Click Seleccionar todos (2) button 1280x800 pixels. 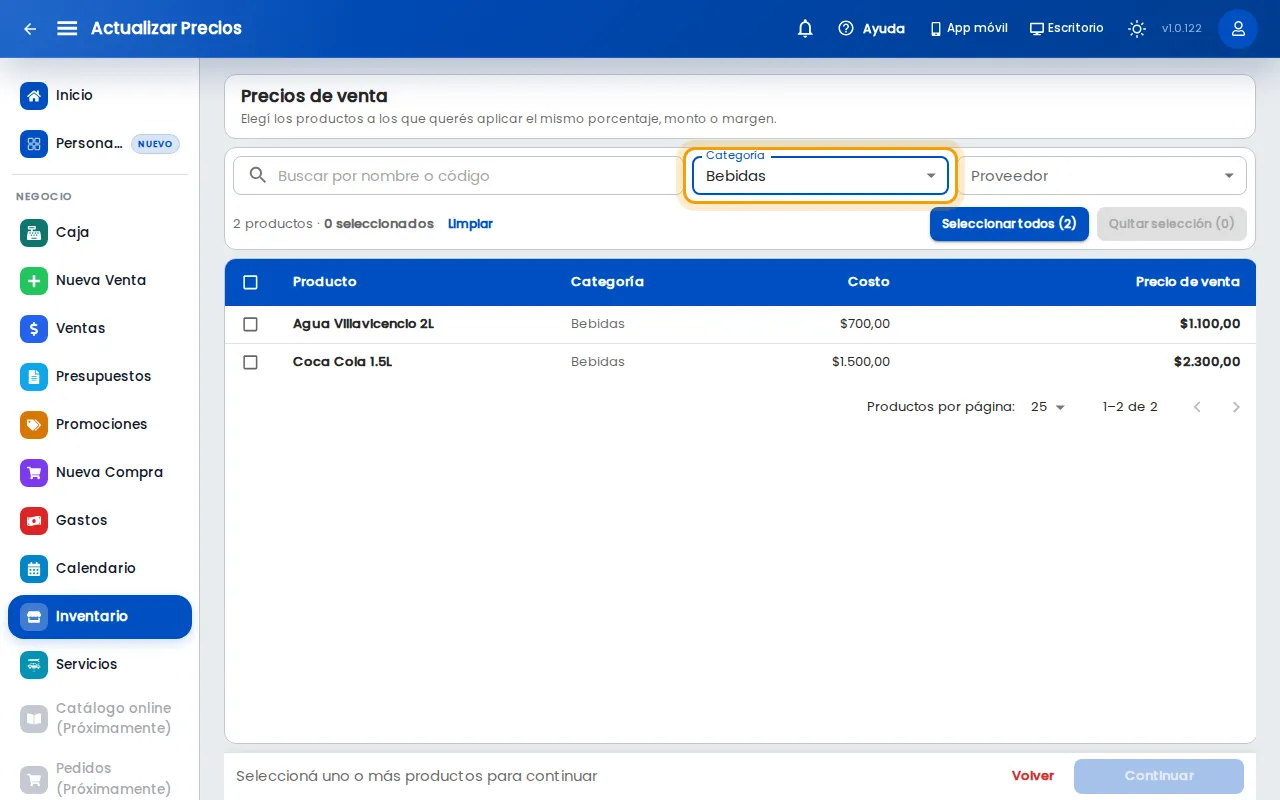1009,224
